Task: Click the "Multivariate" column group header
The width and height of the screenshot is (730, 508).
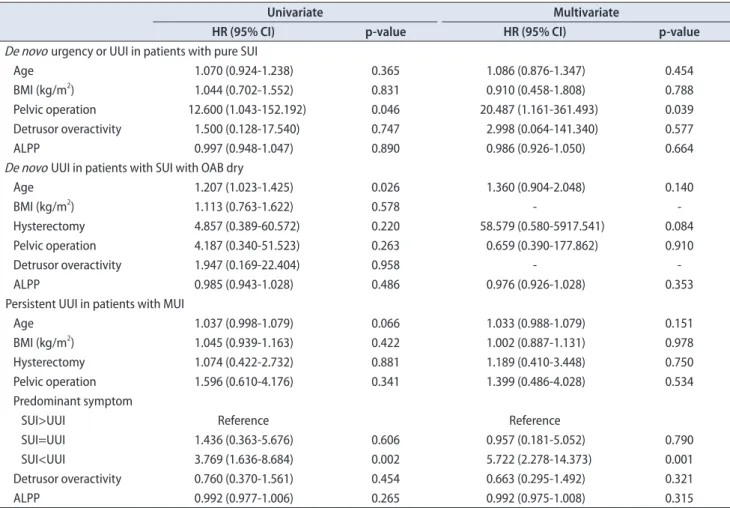Action: pos(586,12)
